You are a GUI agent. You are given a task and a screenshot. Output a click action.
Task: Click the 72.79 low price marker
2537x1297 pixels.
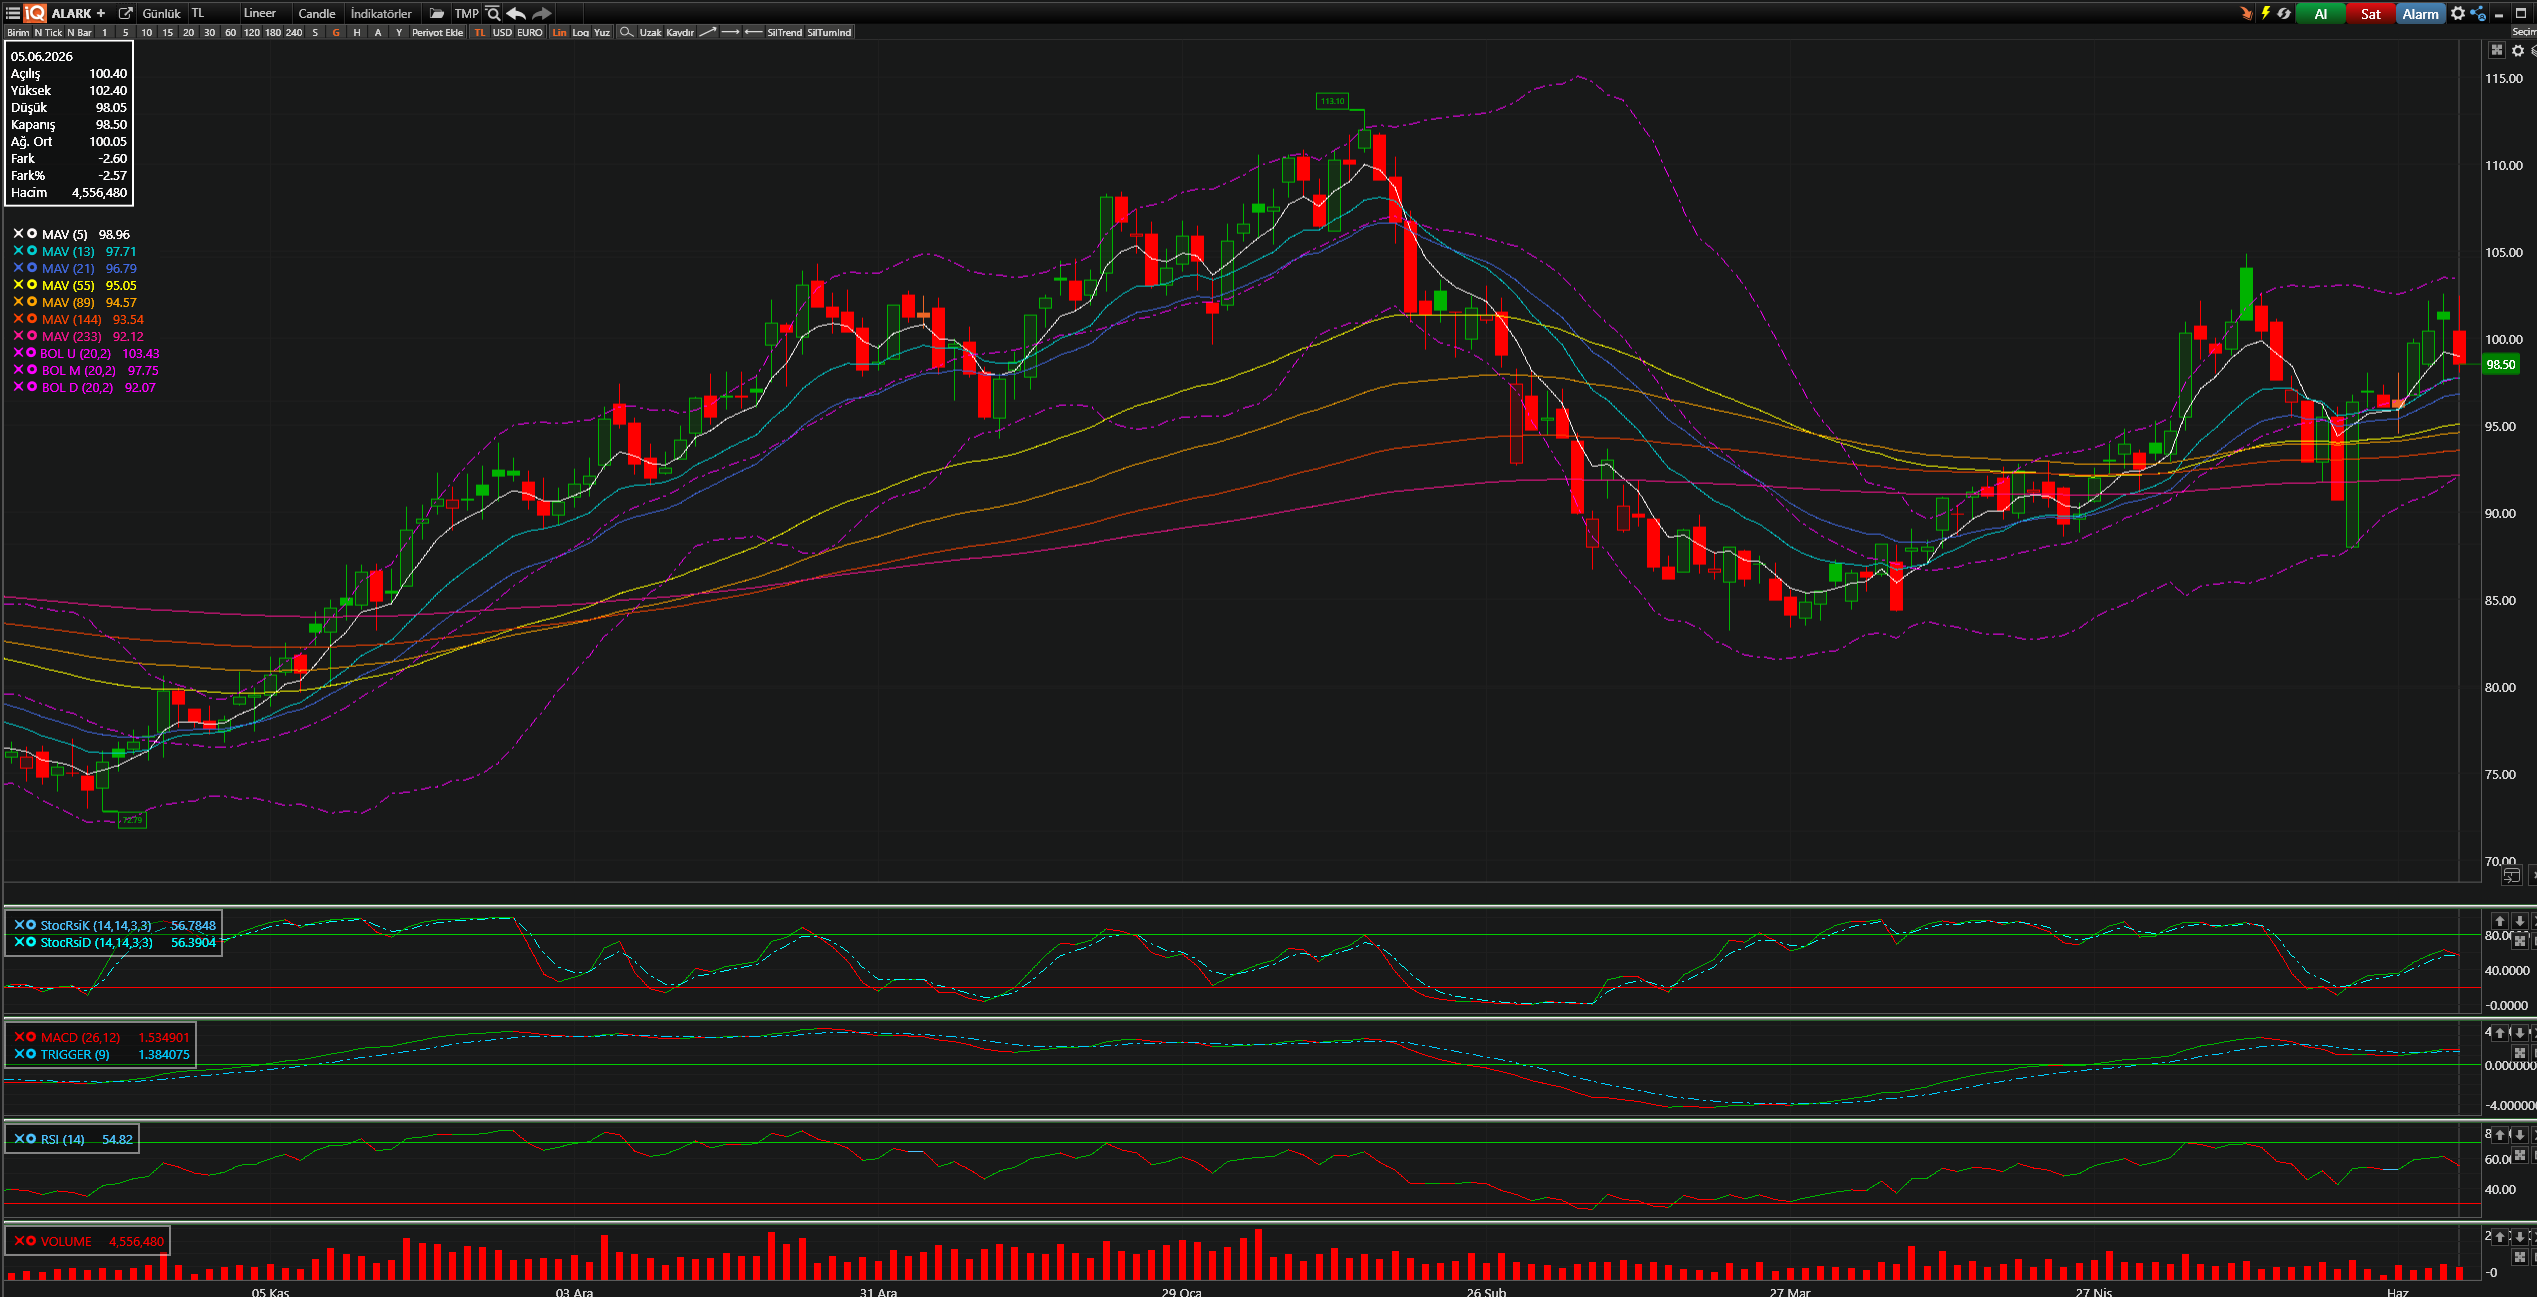pyautogui.click(x=132, y=820)
